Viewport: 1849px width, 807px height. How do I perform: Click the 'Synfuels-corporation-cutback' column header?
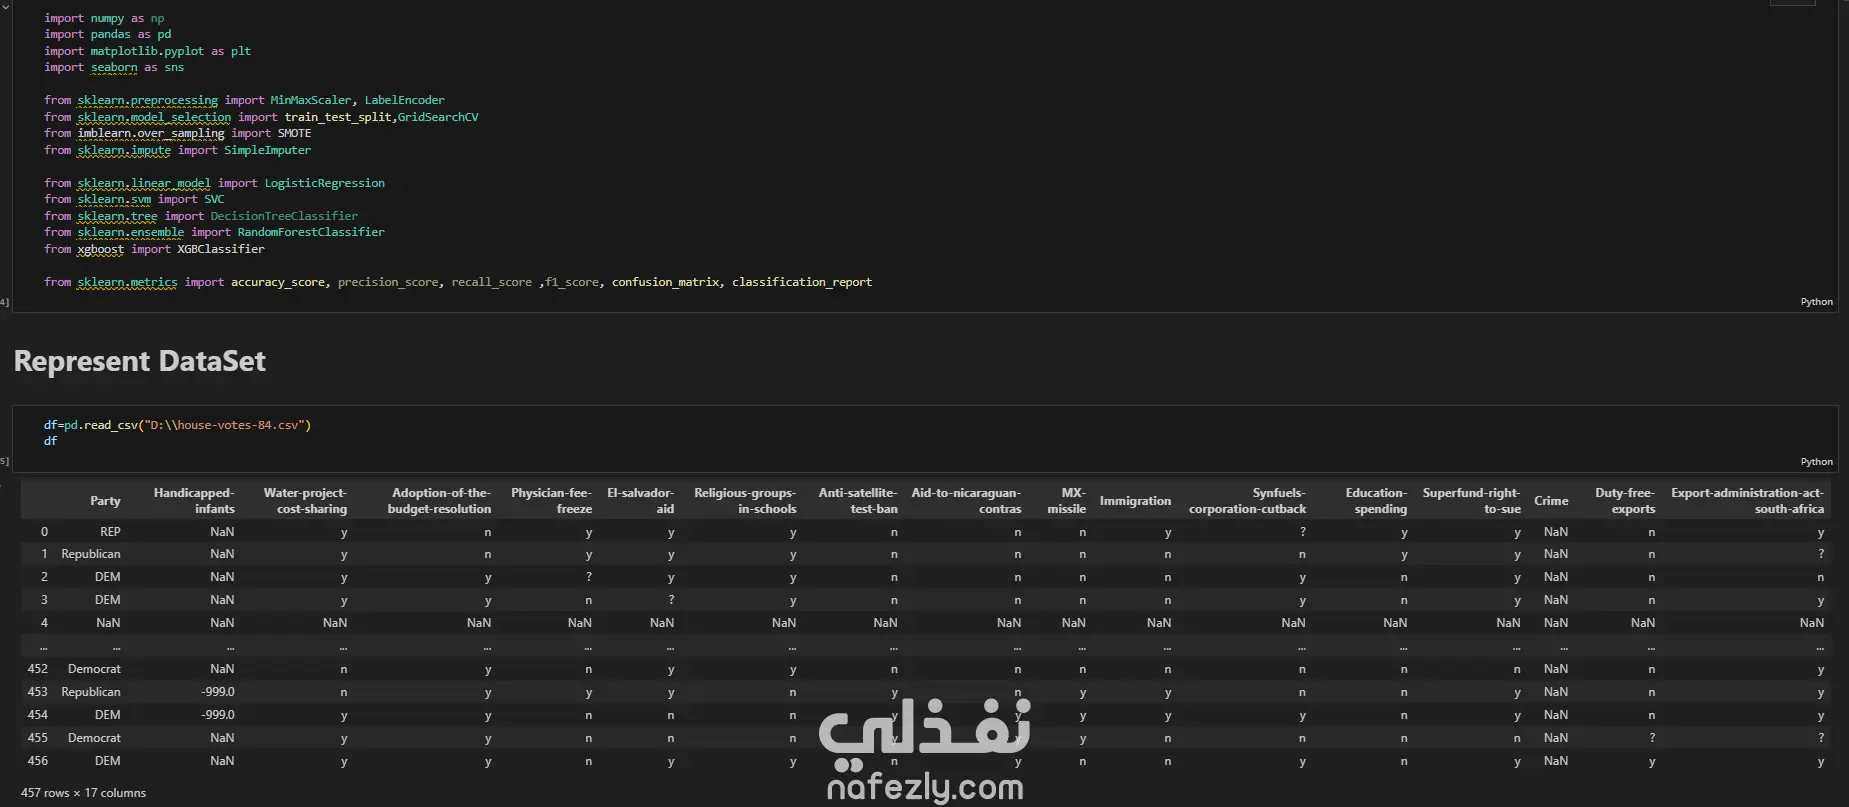click(x=1247, y=501)
